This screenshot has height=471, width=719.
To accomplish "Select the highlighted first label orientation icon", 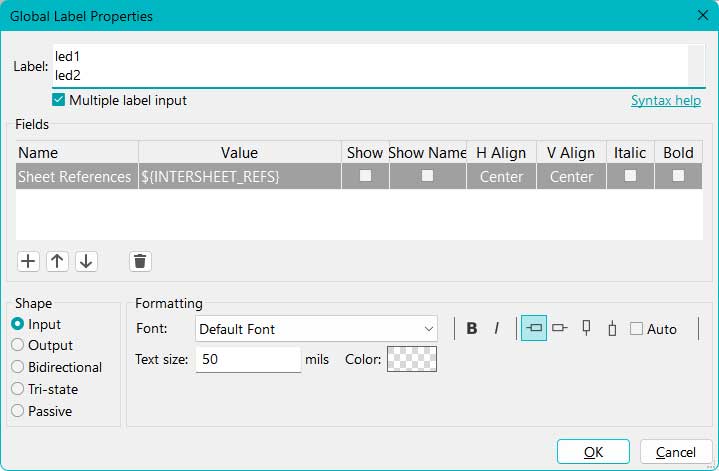I will pyautogui.click(x=534, y=328).
